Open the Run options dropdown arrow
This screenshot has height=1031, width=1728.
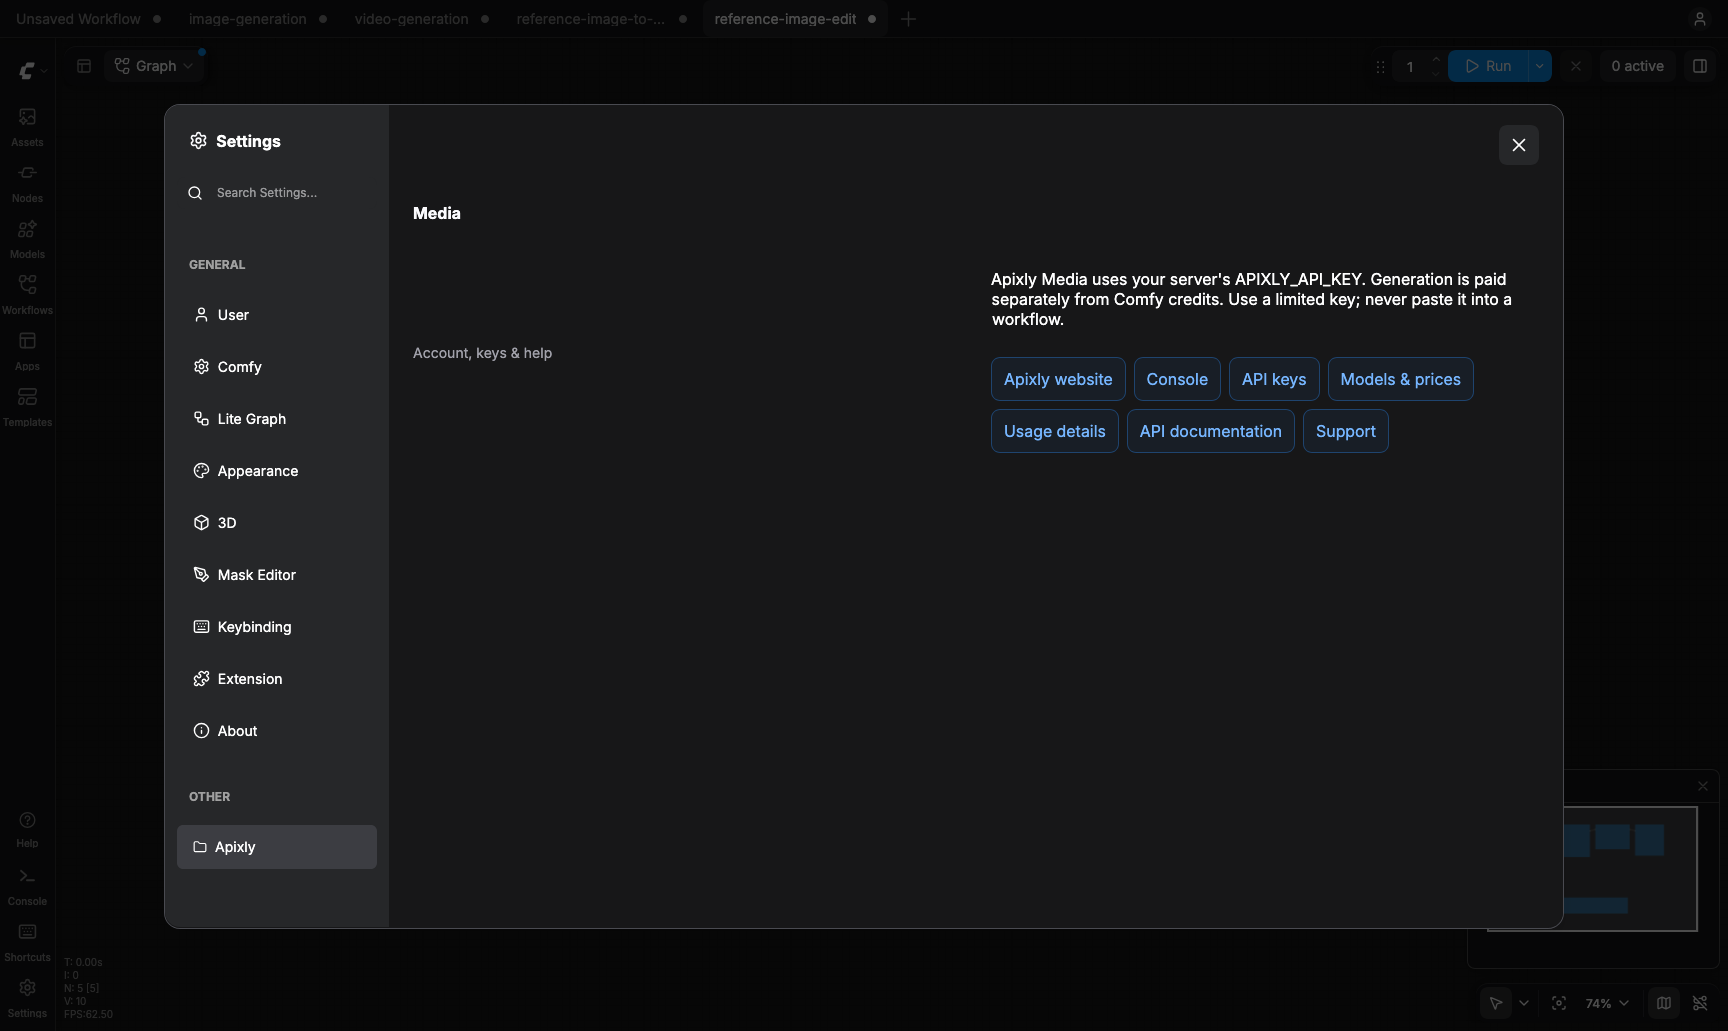click(x=1539, y=66)
